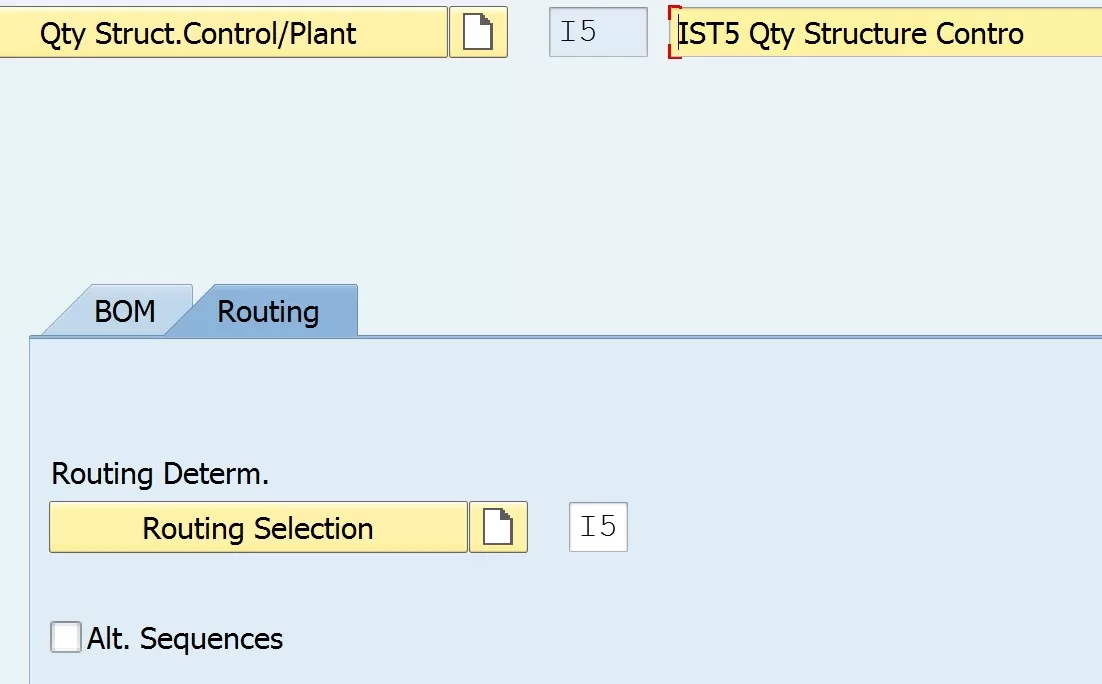Open routing selection ID settings
The image size is (1102, 684).
(258, 527)
